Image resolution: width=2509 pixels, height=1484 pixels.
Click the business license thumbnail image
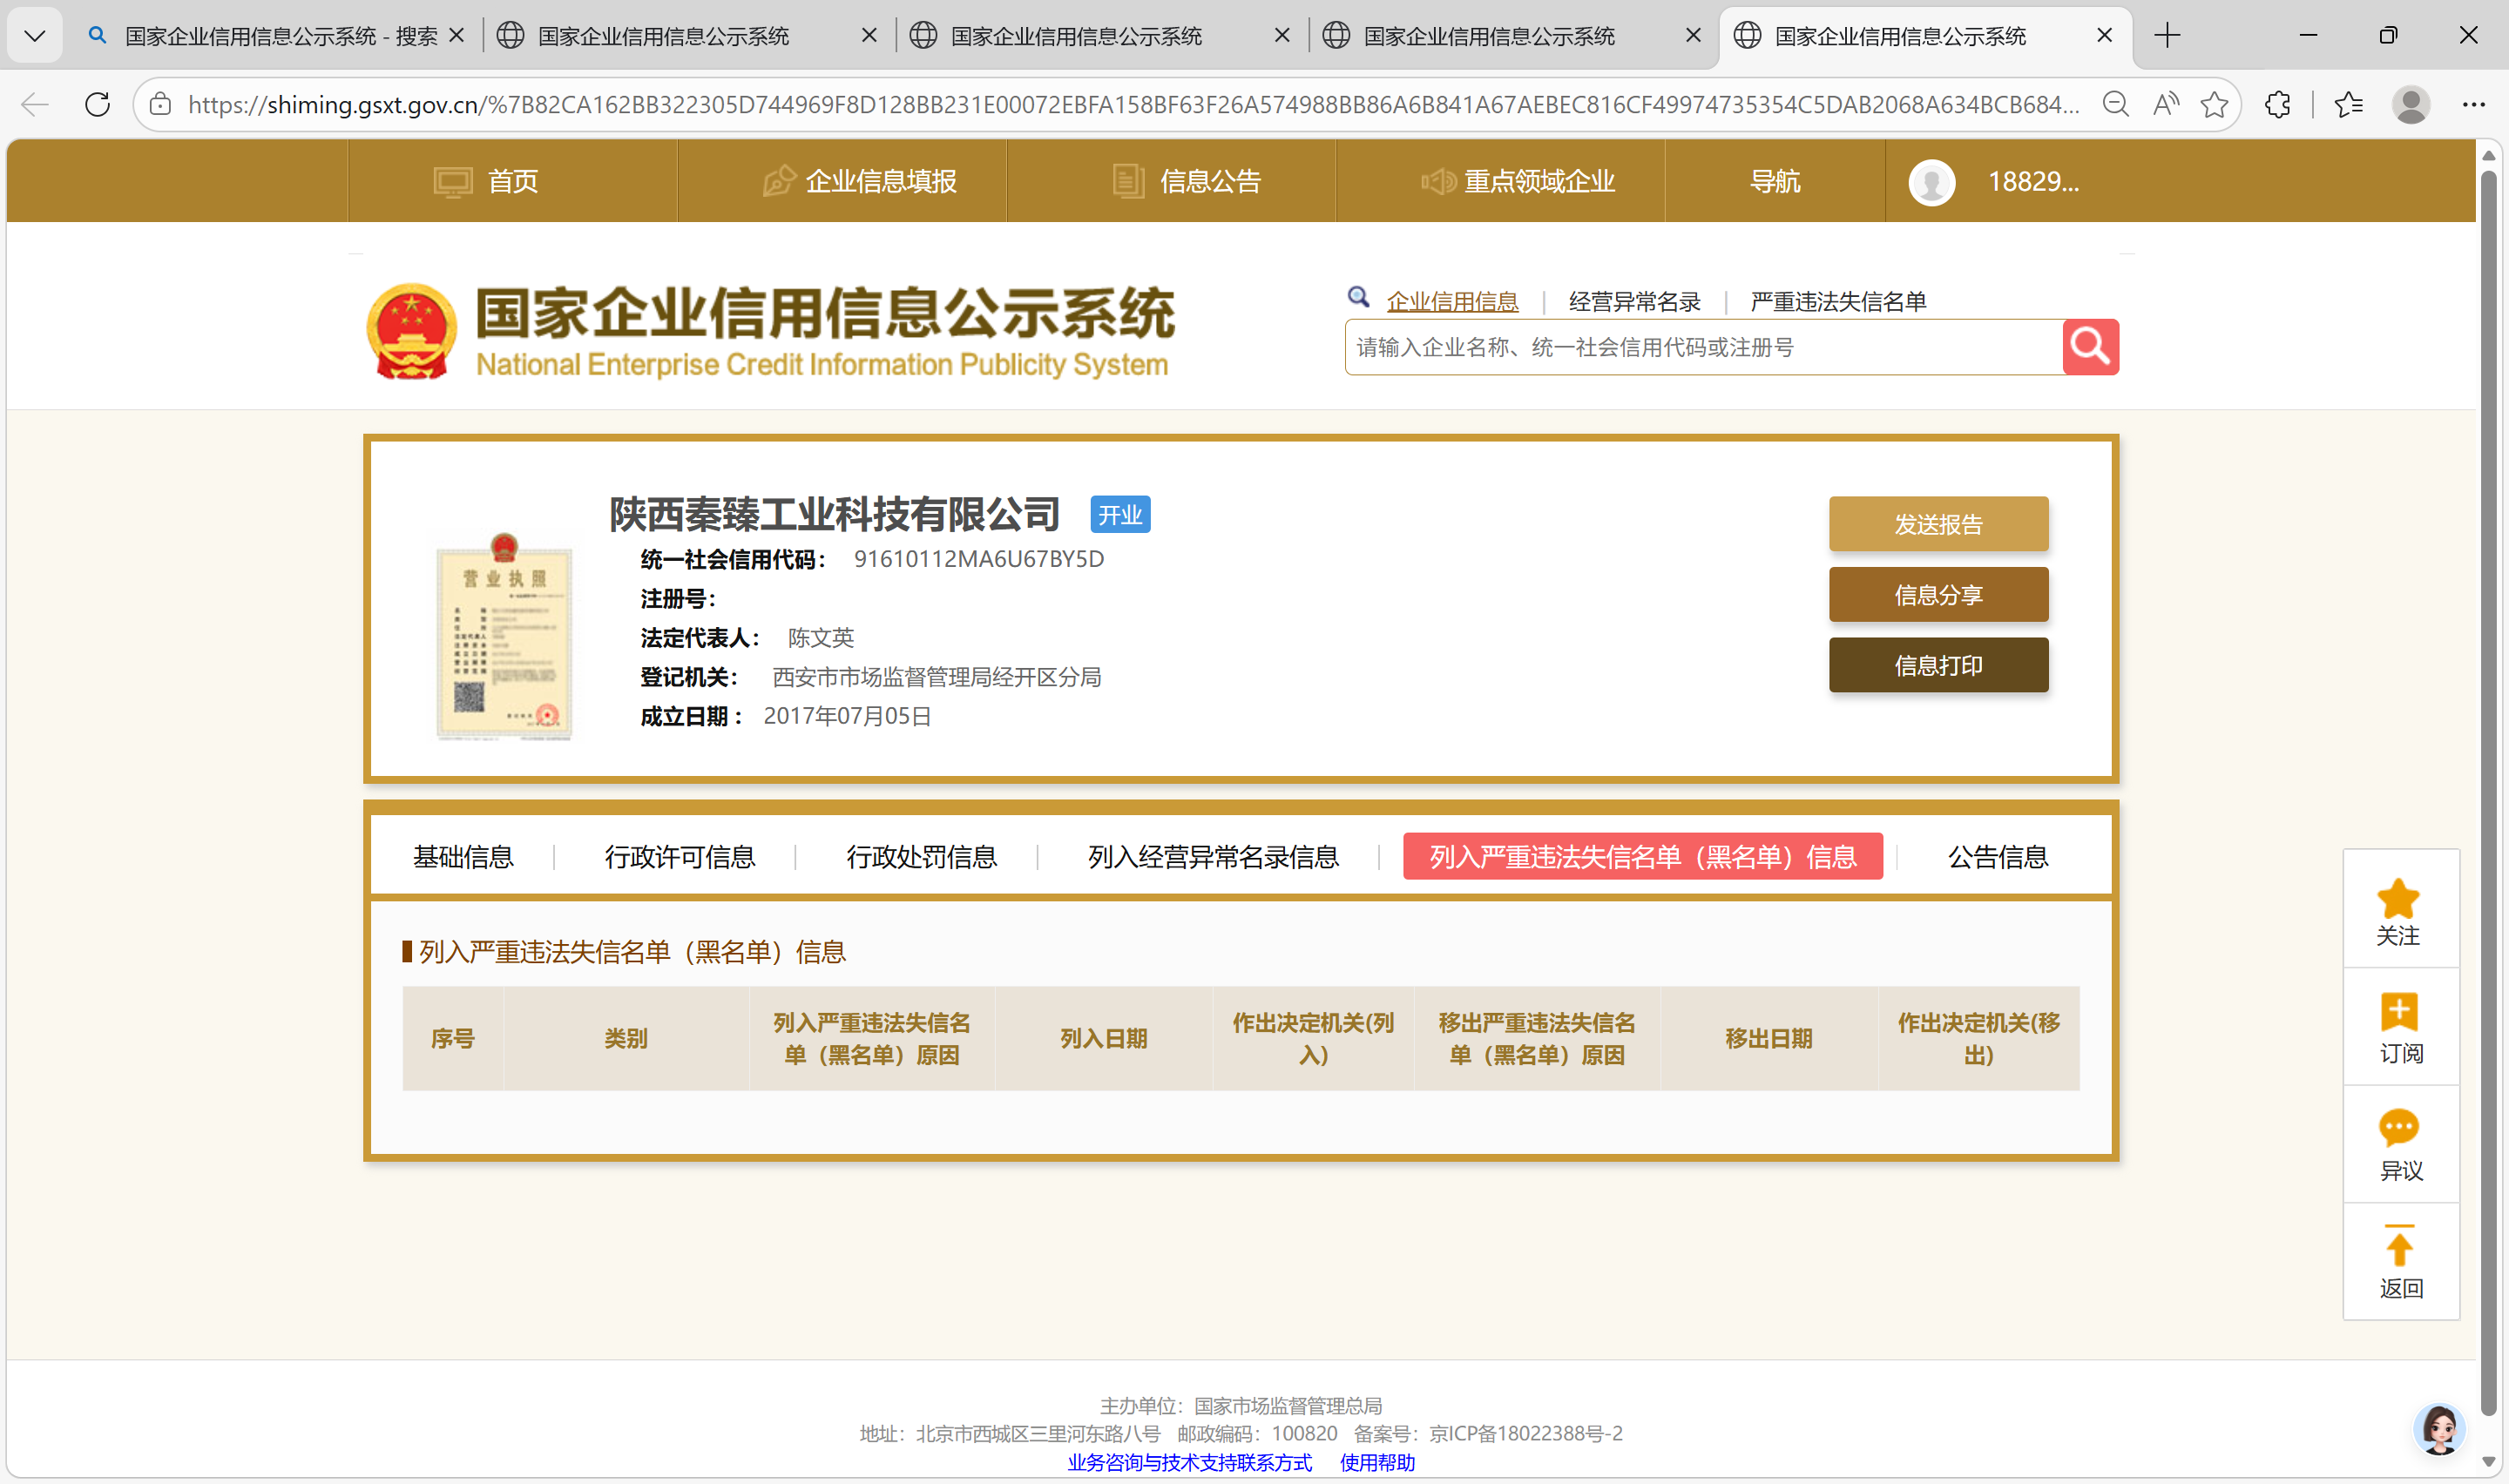[504, 637]
